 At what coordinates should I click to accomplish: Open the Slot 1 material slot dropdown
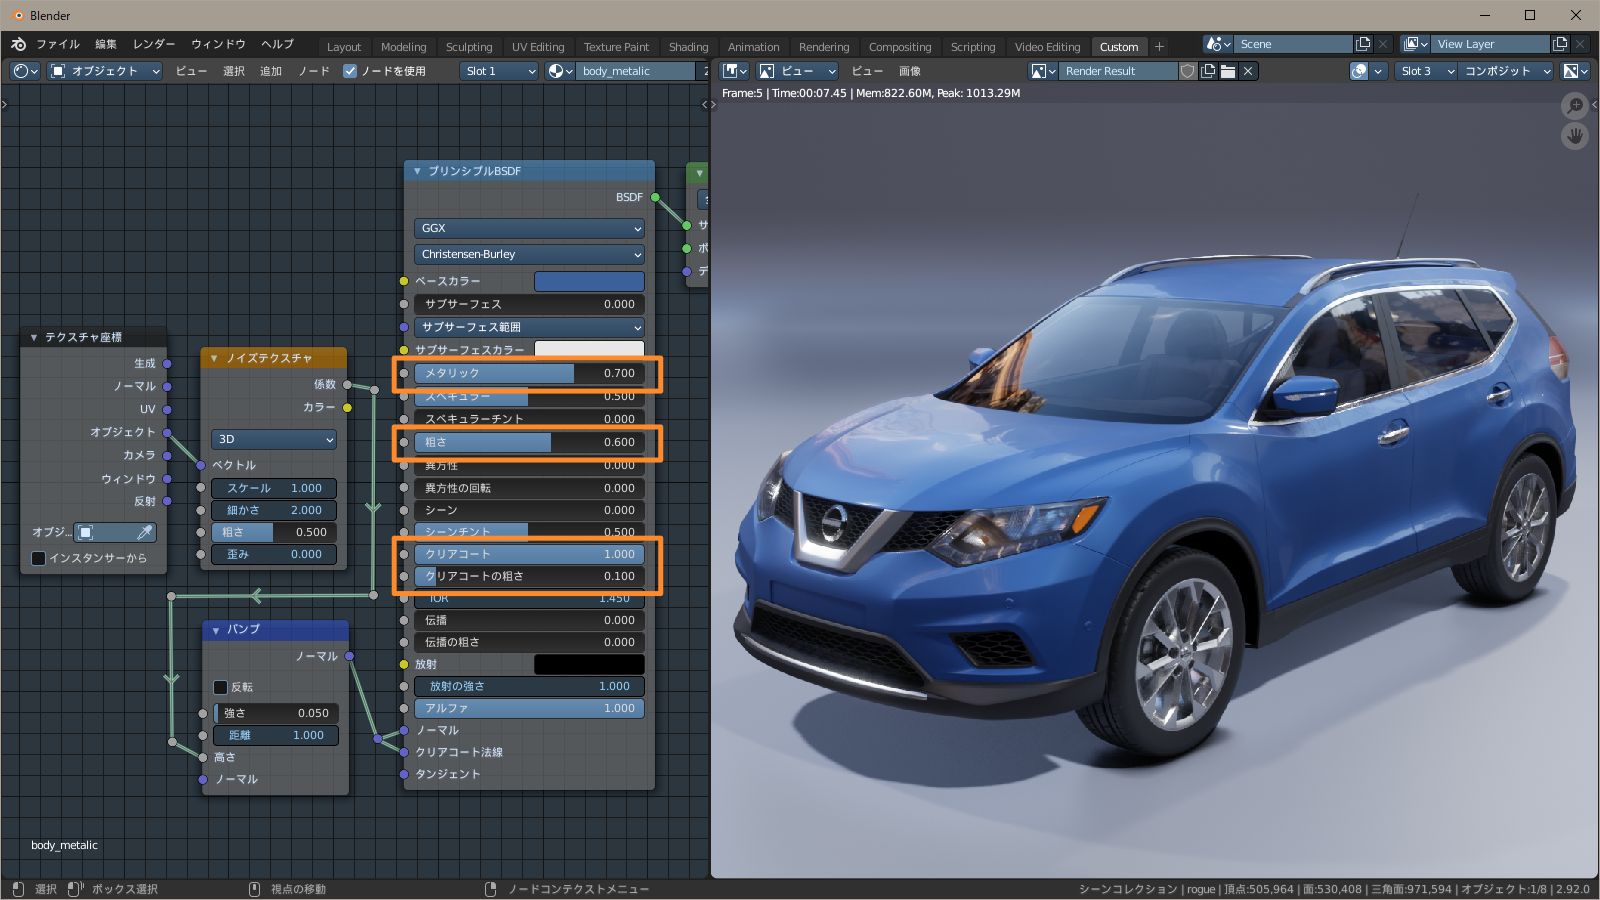(x=500, y=71)
